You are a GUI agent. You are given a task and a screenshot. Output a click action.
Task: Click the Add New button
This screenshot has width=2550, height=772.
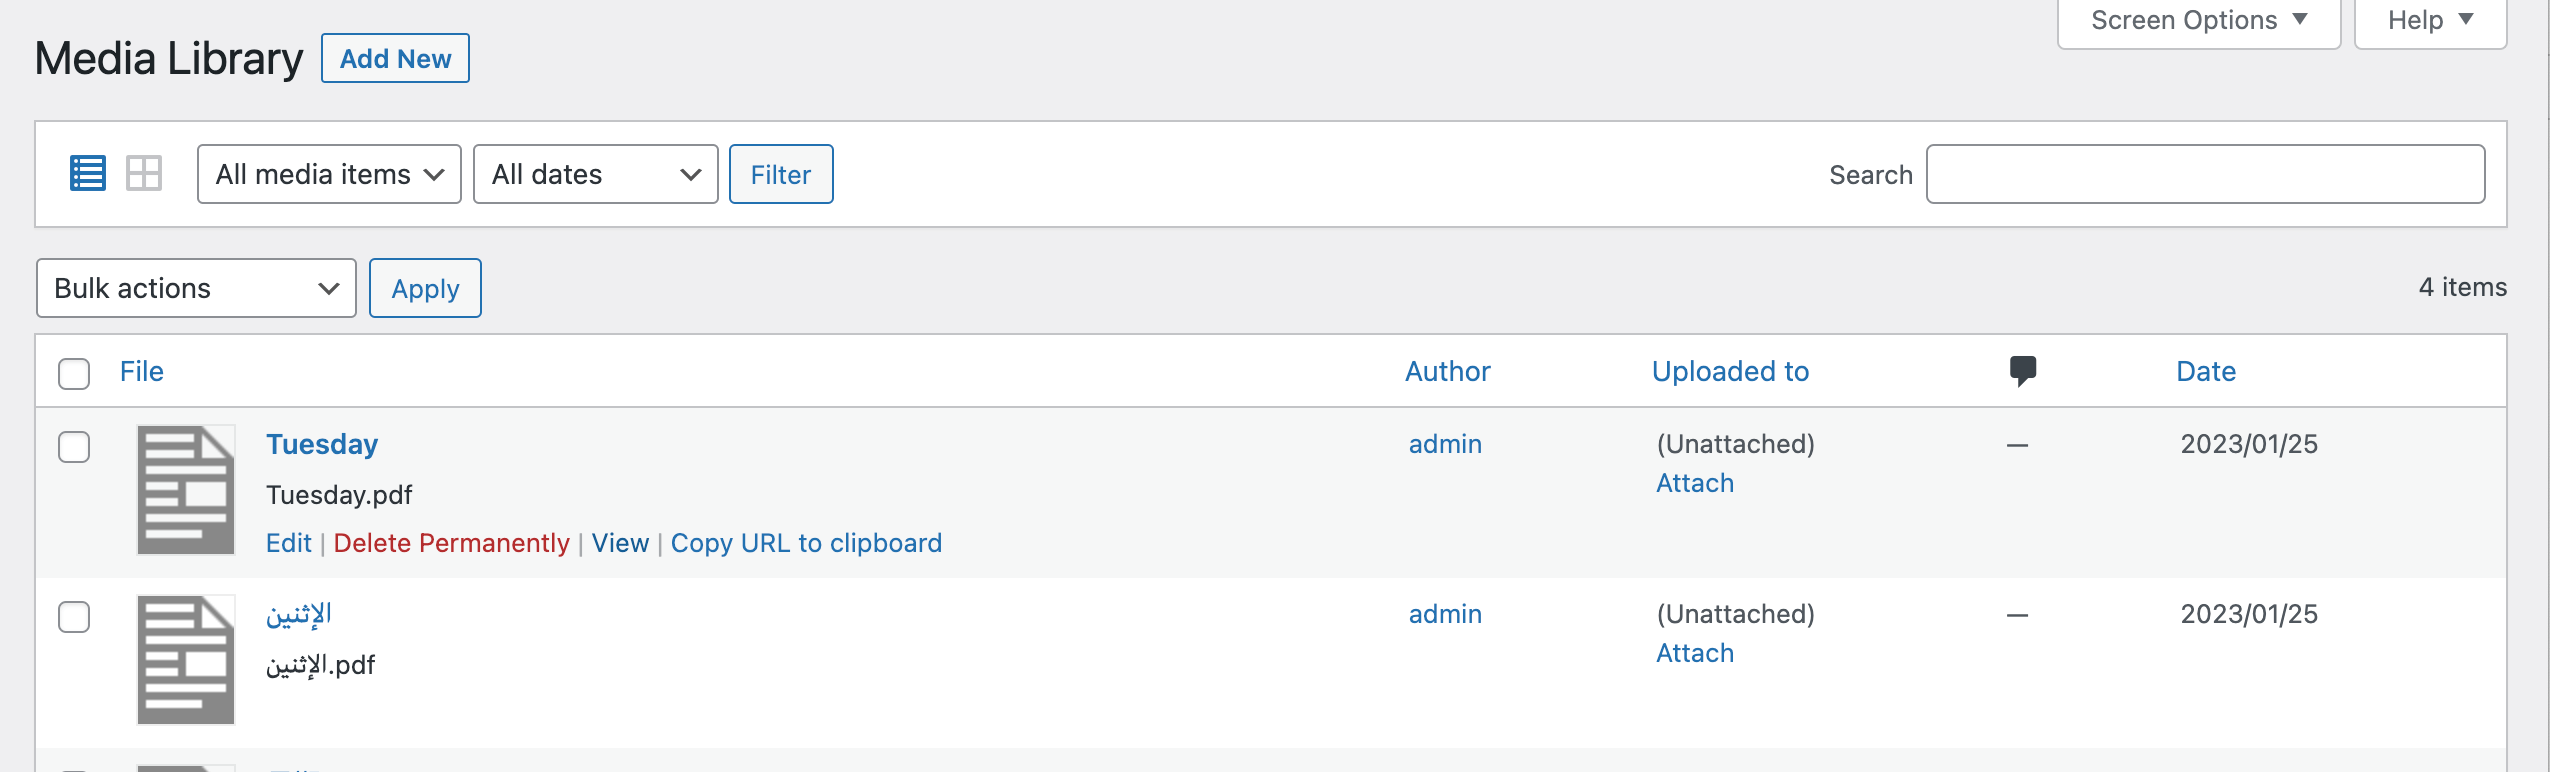click(395, 58)
